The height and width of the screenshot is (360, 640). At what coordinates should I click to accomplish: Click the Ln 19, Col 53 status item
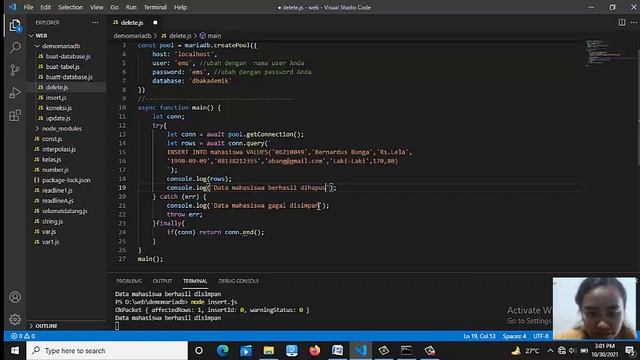[x=479, y=336]
